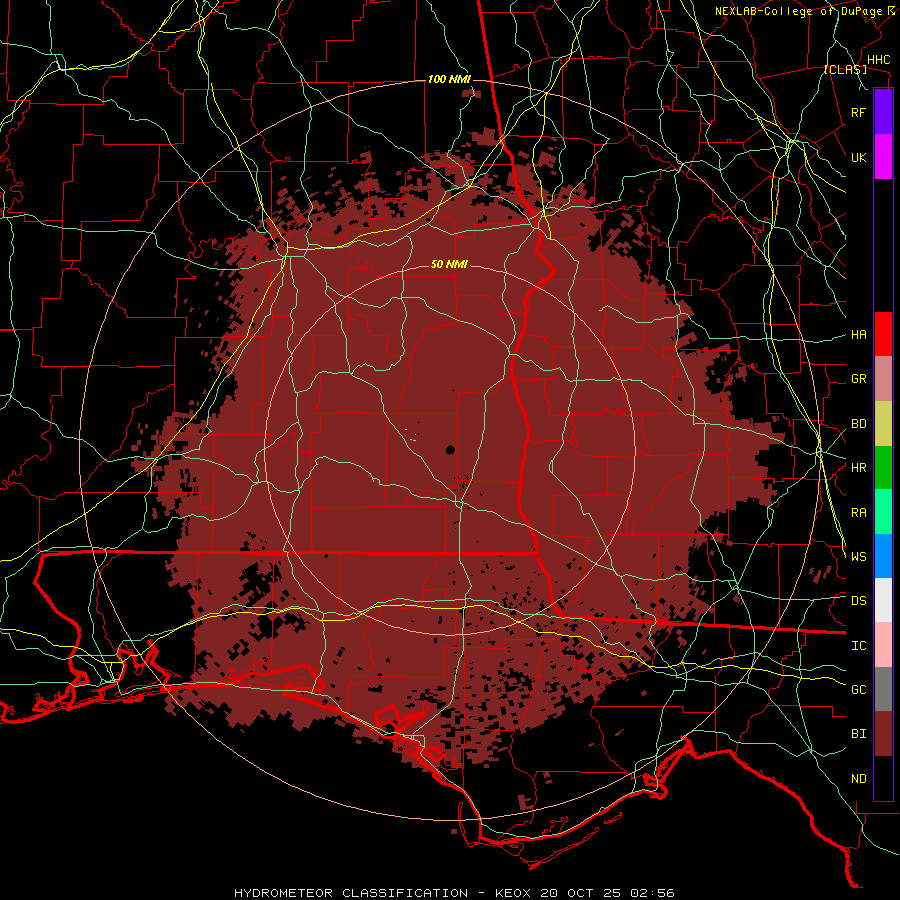Click the gray GC legend color swatch
Viewport: 900px width, 900px height.
click(x=883, y=689)
